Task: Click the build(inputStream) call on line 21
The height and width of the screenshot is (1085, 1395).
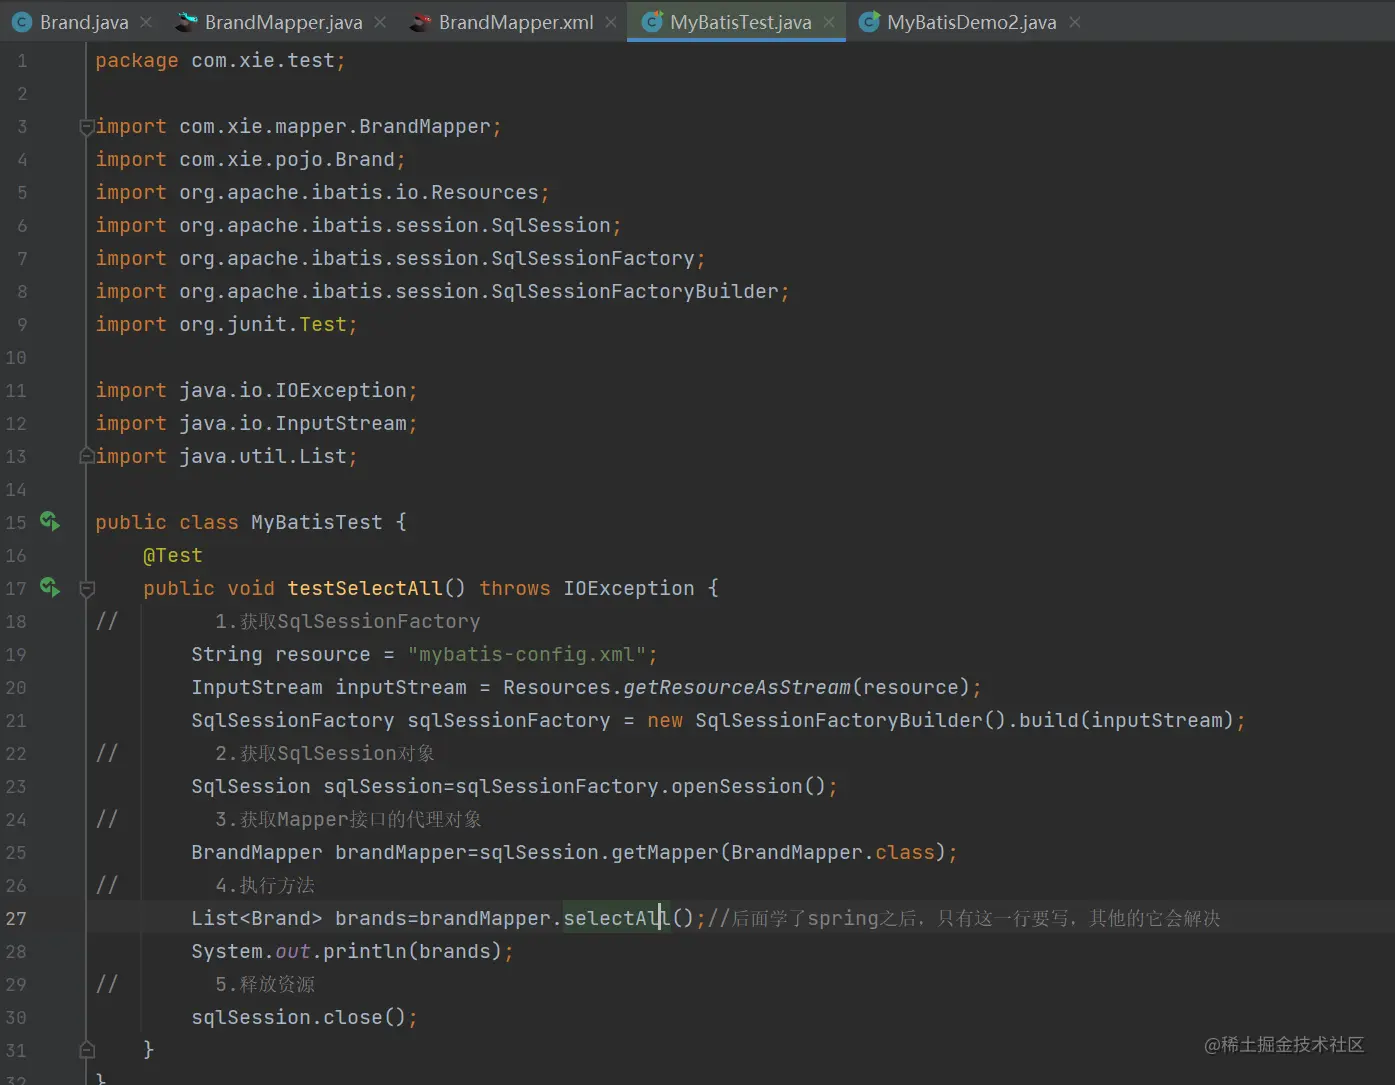Action: 1127,720
